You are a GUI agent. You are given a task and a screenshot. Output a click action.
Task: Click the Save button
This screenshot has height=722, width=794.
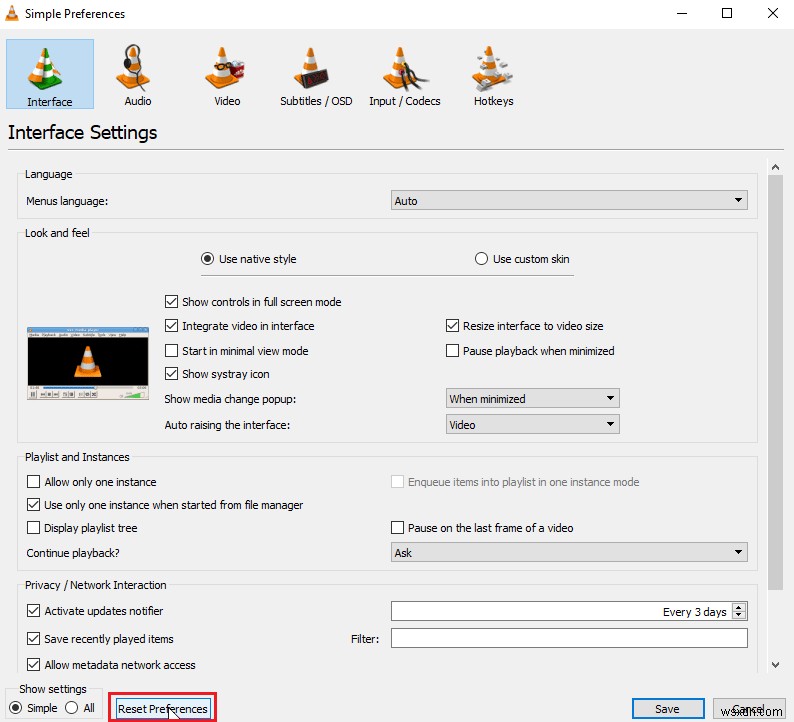(668, 709)
